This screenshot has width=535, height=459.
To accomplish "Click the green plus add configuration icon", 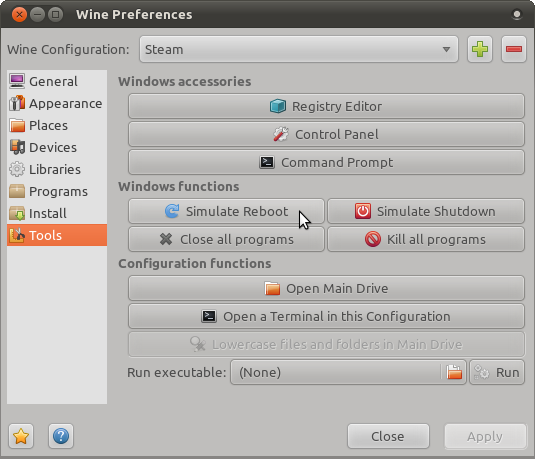I will [x=480, y=49].
